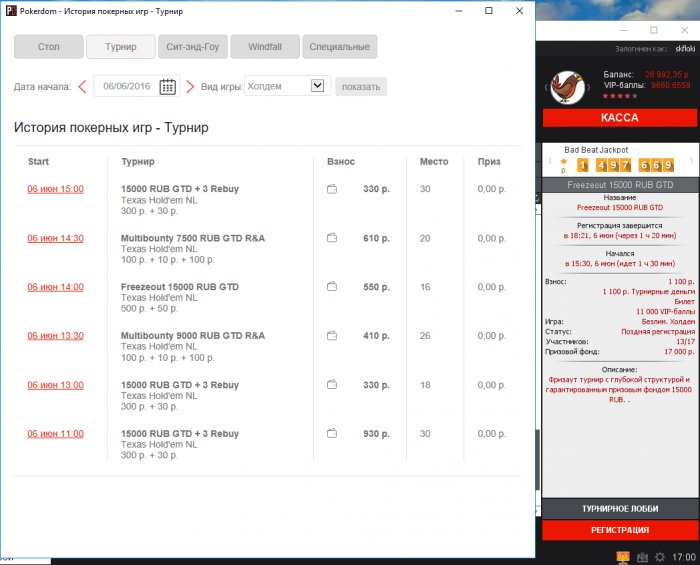Switch to the Специальные tab
Image resolution: width=700 pixels, height=565 pixels.
tap(340, 47)
